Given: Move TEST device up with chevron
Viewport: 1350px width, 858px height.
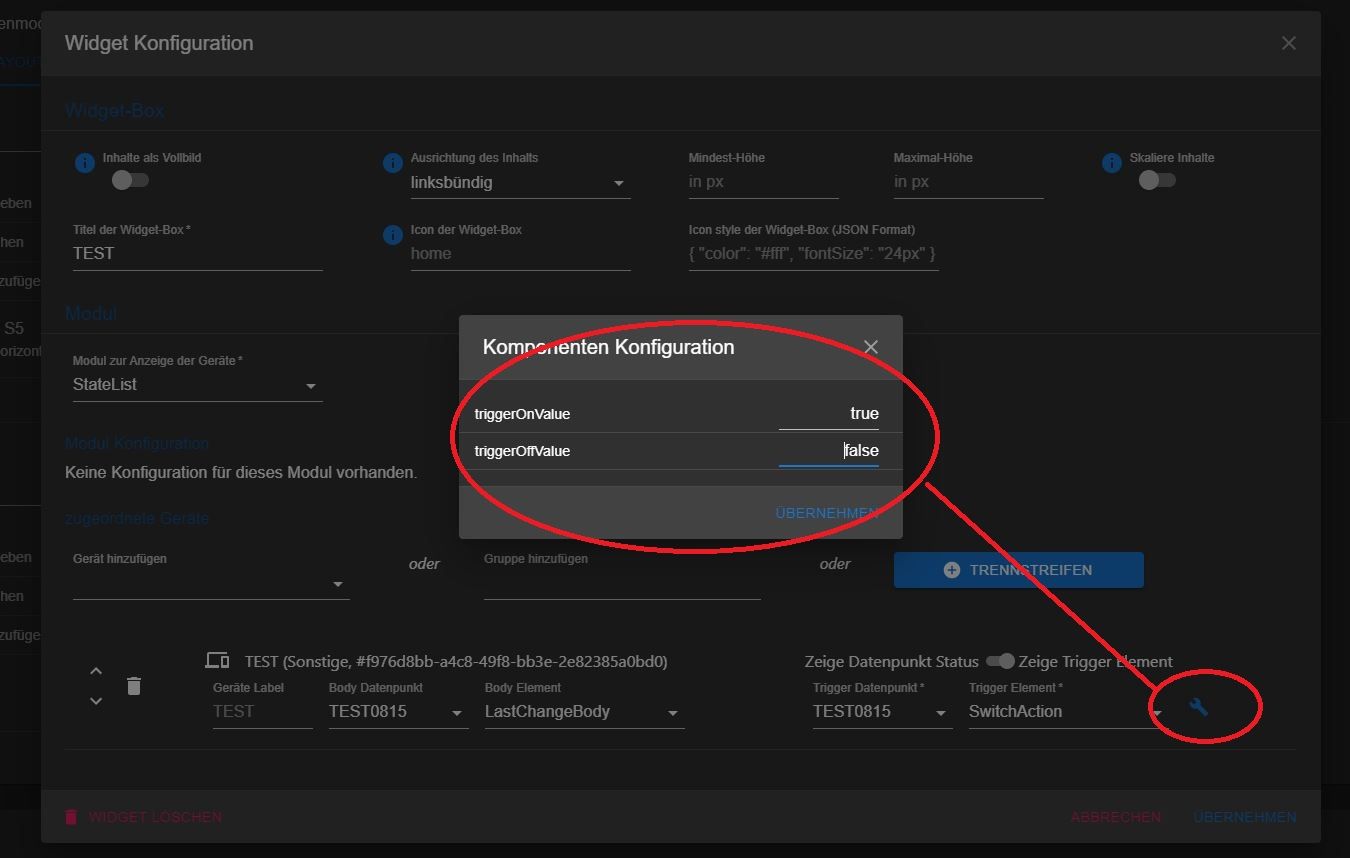Looking at the screenshot, I should tap(96, 671).
